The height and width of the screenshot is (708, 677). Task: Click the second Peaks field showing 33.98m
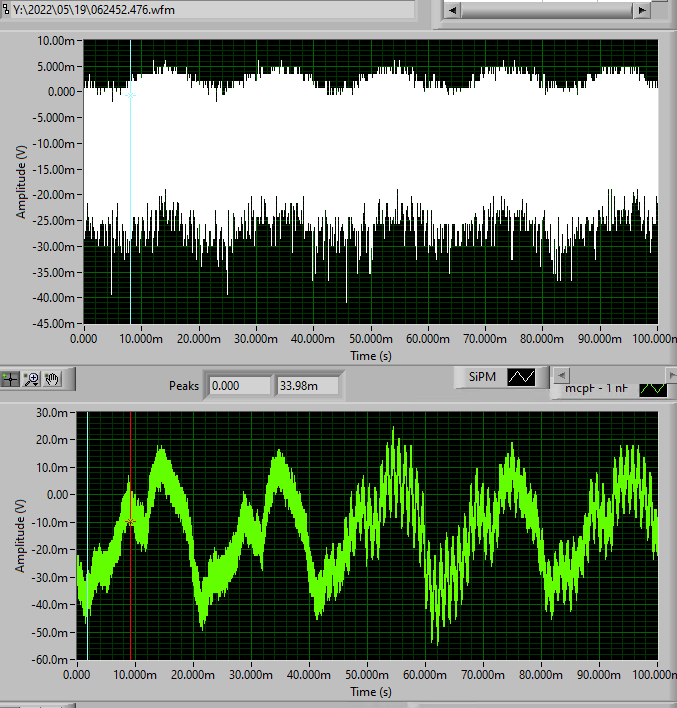click(307, 385)
